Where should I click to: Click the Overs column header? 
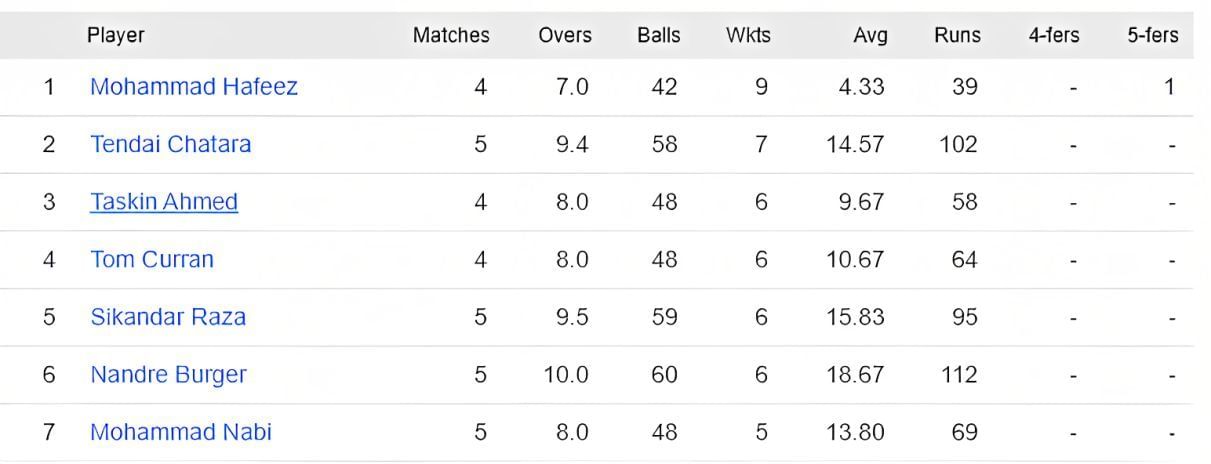(565, 35)
